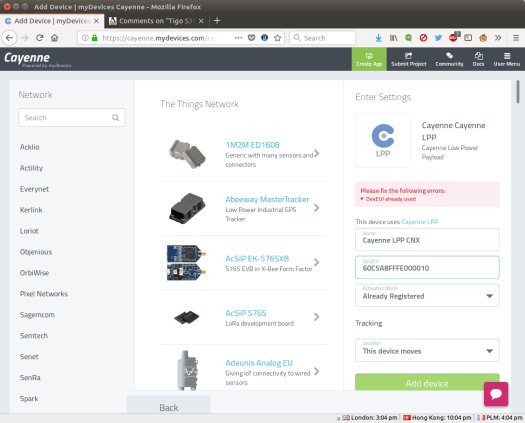Open the Downloads arrow icon

pyautogui.click(x=378, y=38)
